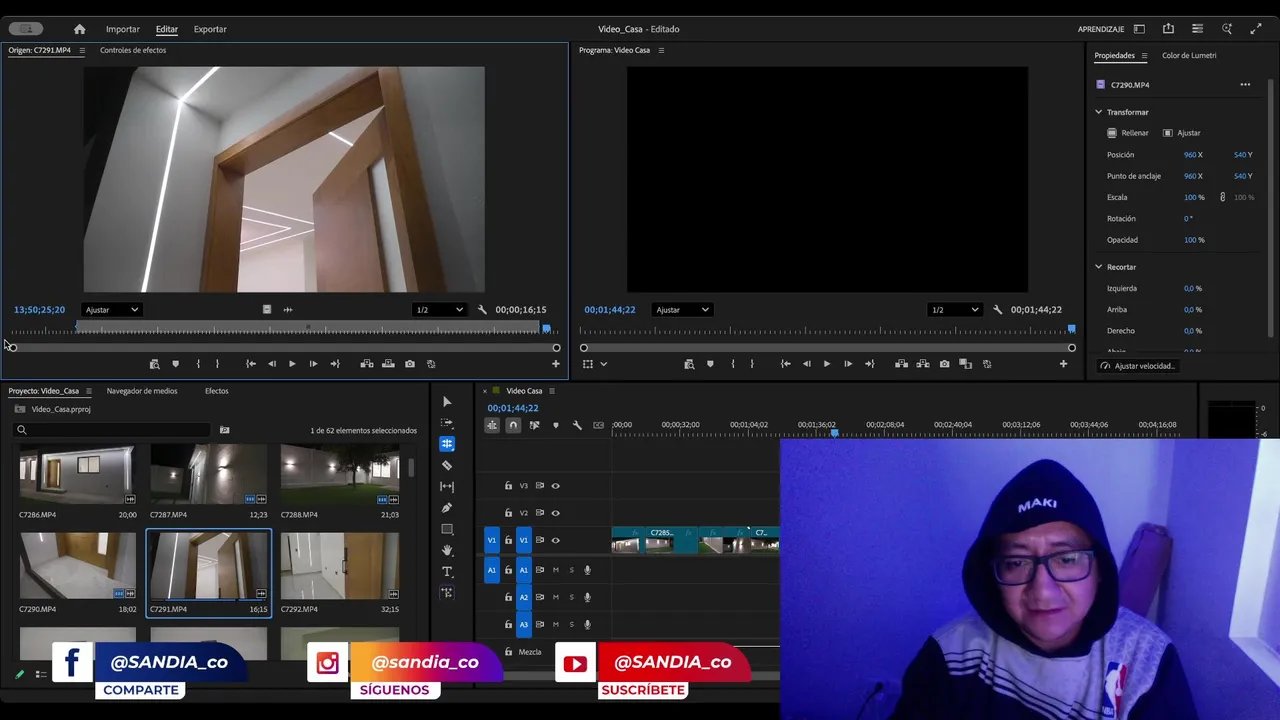
Task: Click the search icon in Project panel
Action: (x=21, y=430)
